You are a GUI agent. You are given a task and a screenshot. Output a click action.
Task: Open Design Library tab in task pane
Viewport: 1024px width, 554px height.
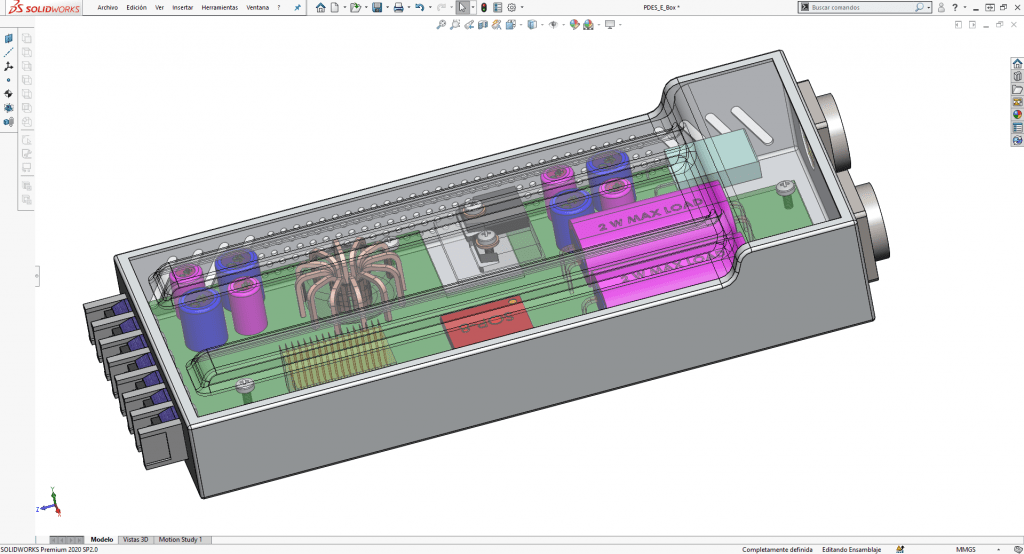click(x=1017, y=76)
